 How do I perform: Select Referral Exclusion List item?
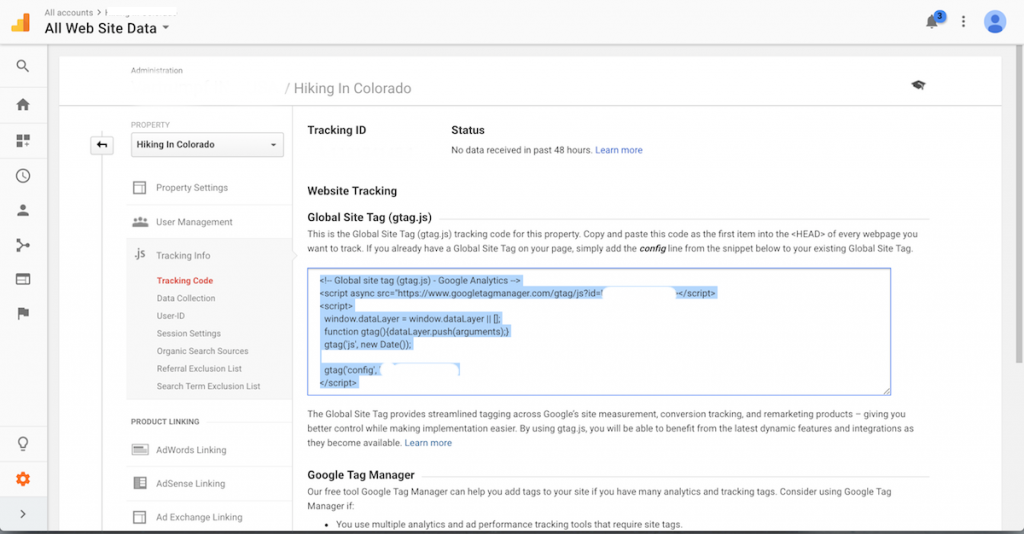tap(199, 369)
